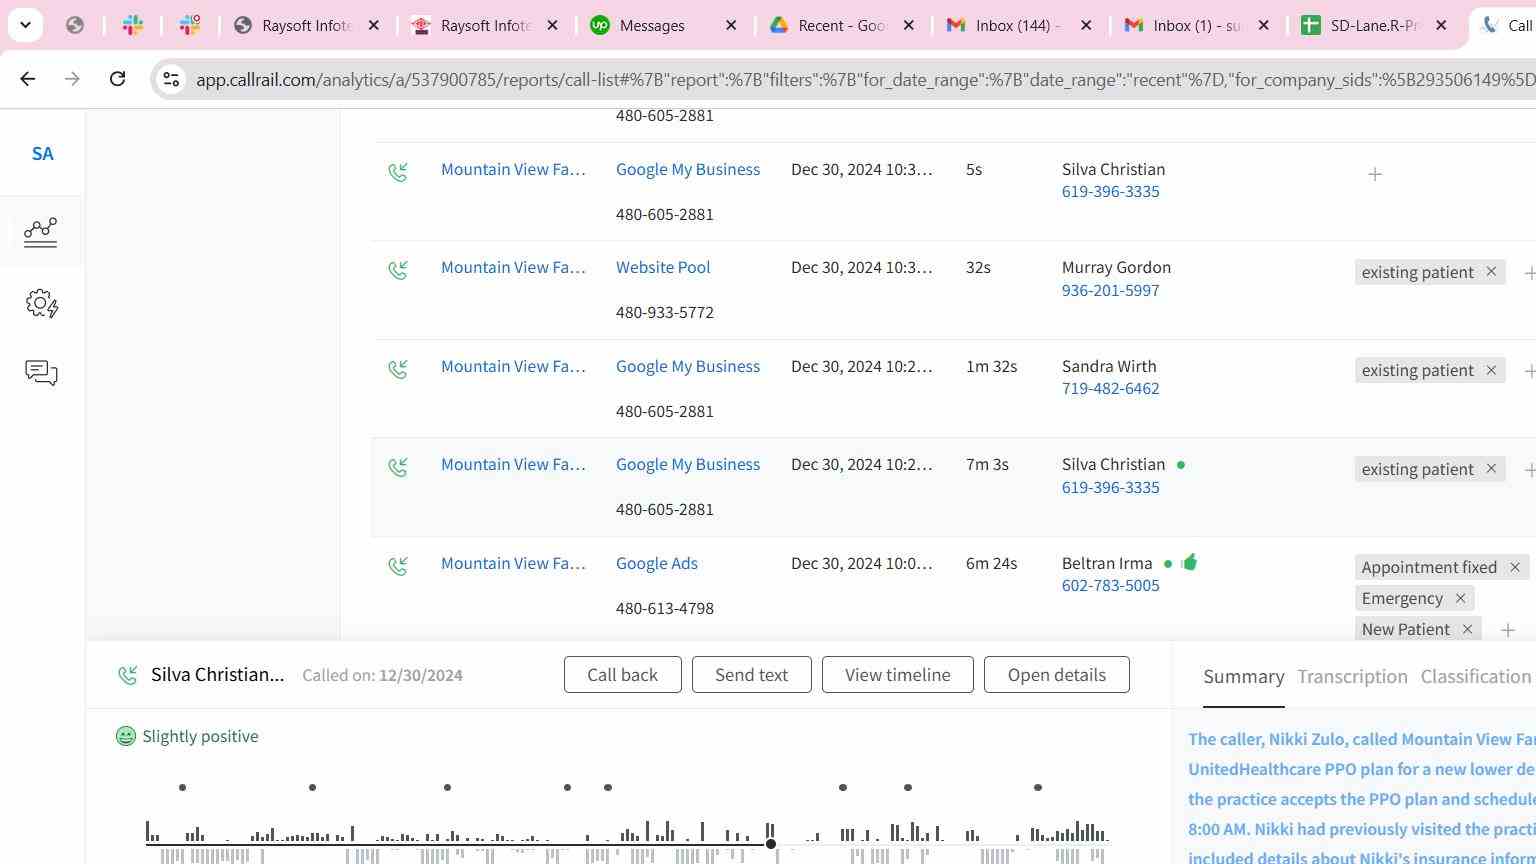The height and width of the screenshot is (864, 1536).
Task: Select the Summary tab
Action: click(1243, 677)
